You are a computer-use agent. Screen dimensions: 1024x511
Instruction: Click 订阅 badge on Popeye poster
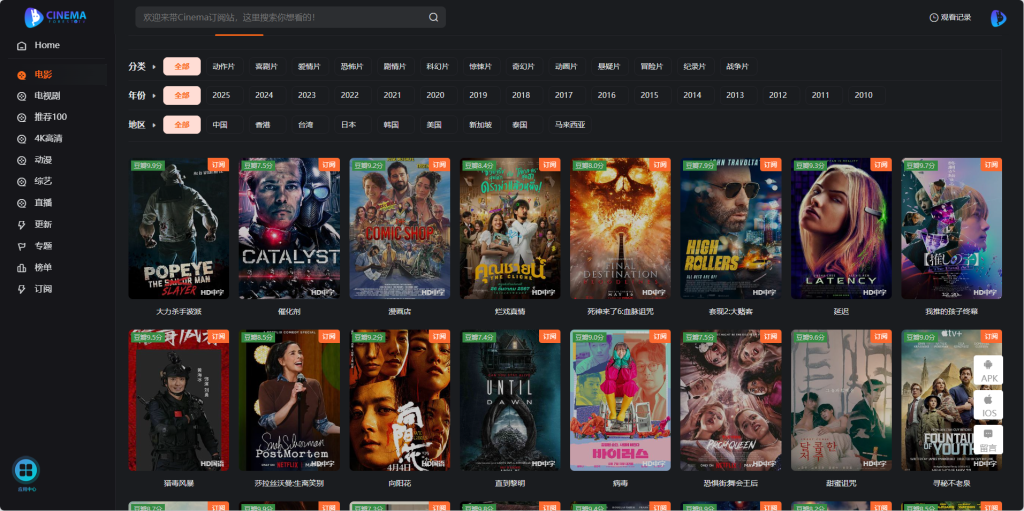point(219,165)
